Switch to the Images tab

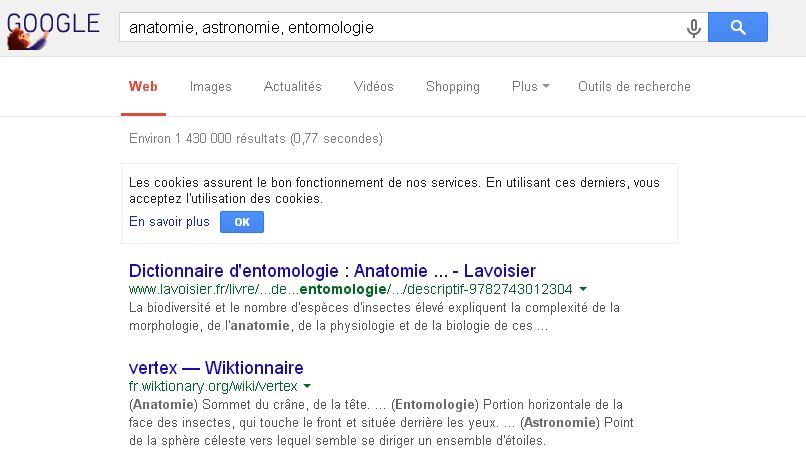[x=210, y=87]
